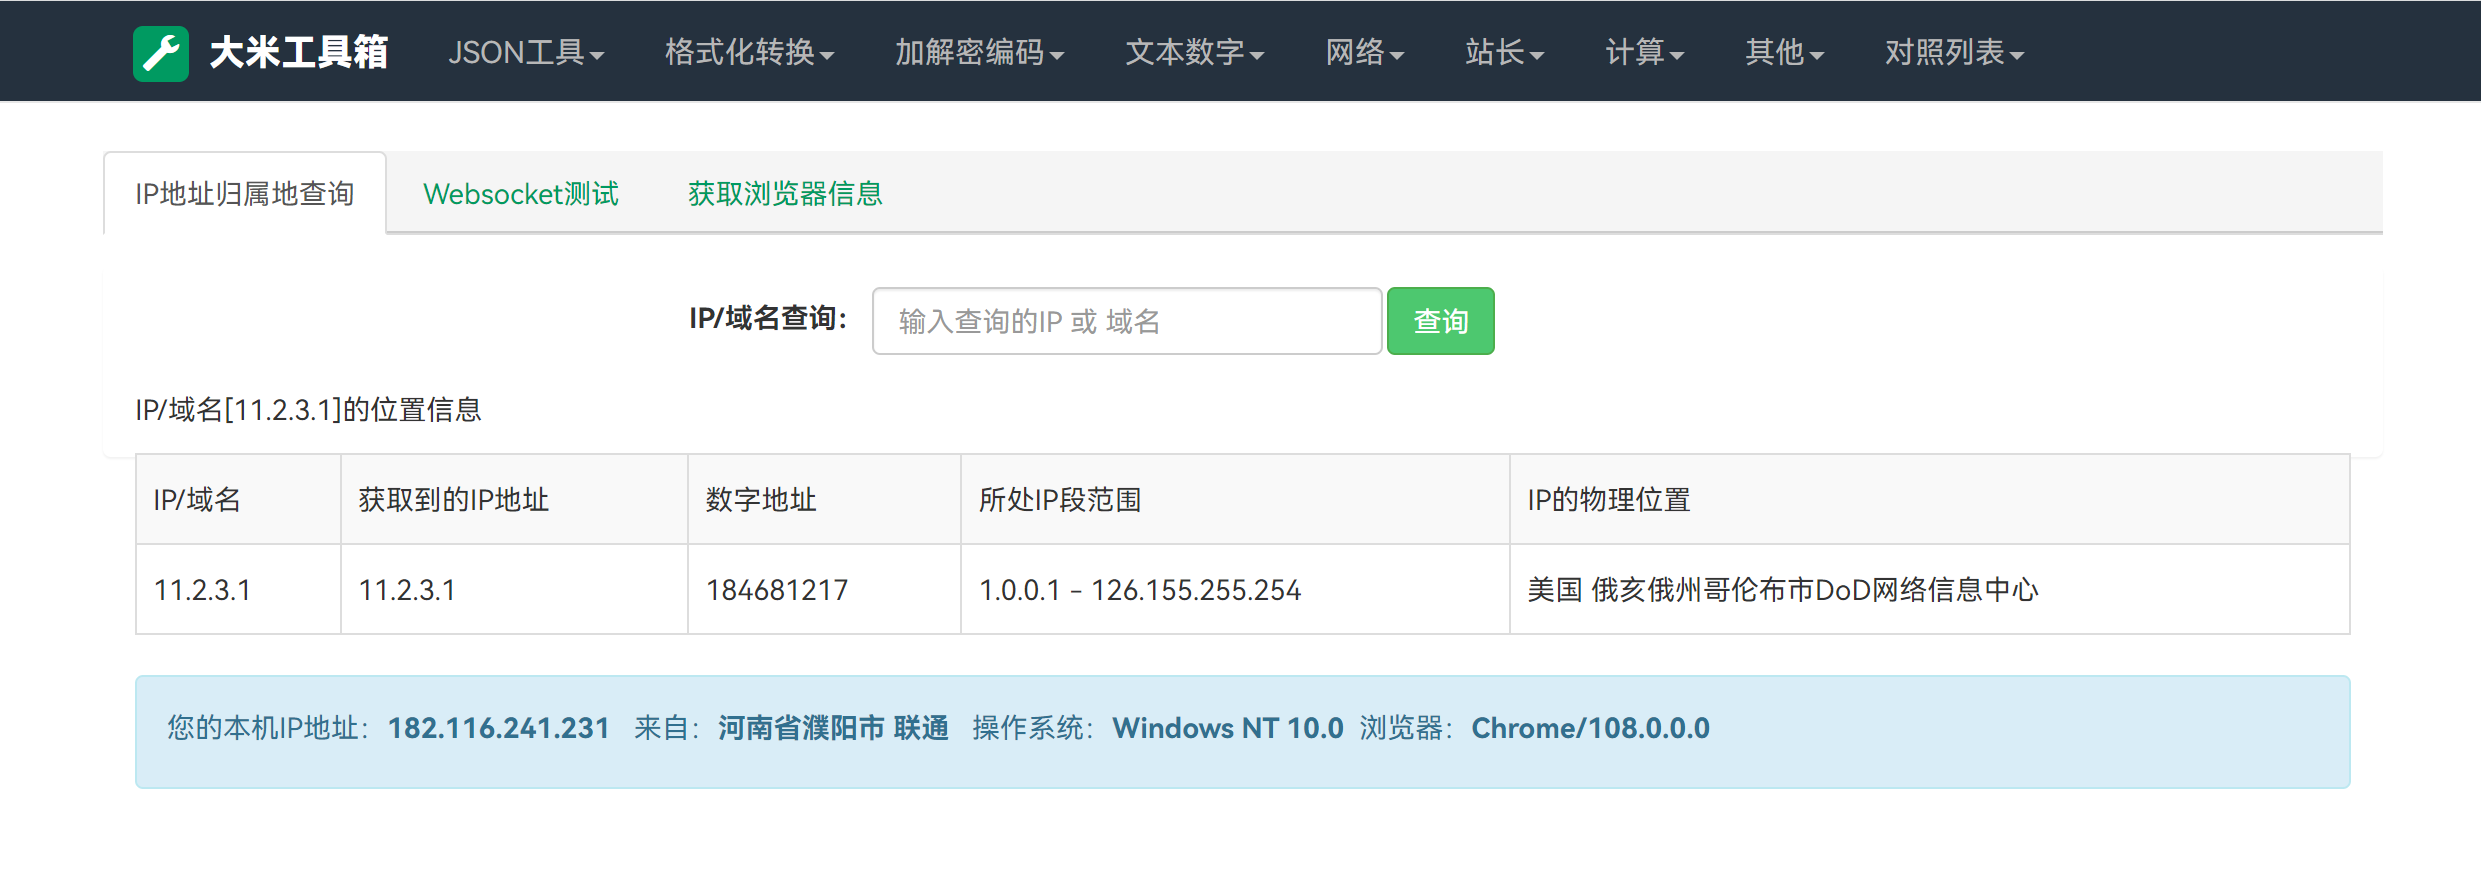The image size is (2481, 886).
Task: Click the 美国 俄亥俄州 physical location cell
Action: tap(1782, 590)
